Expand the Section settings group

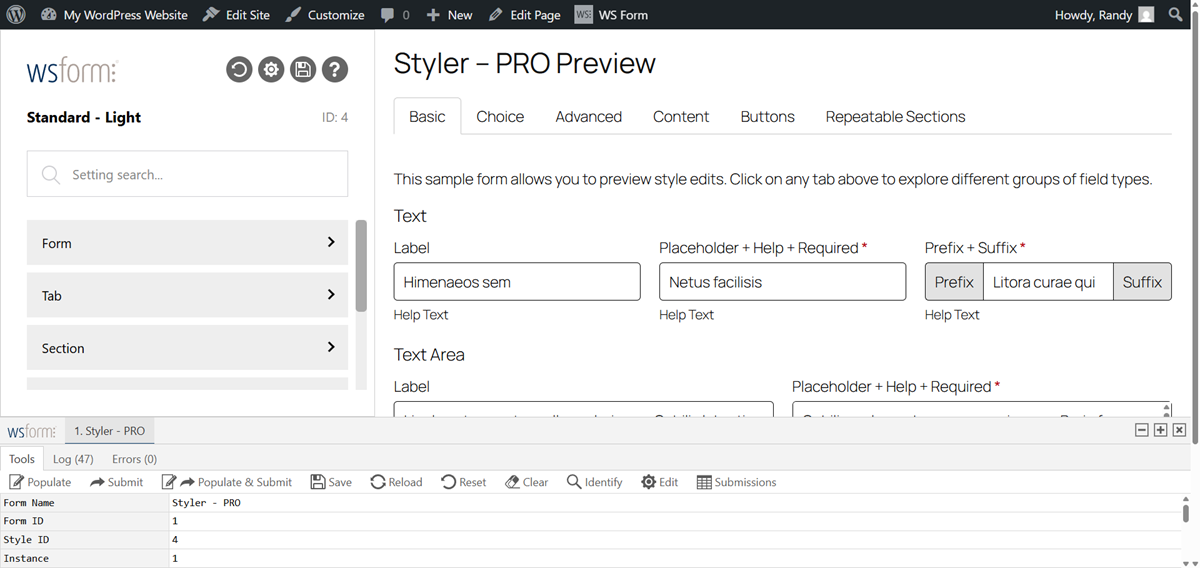click(x=187, y=348)
